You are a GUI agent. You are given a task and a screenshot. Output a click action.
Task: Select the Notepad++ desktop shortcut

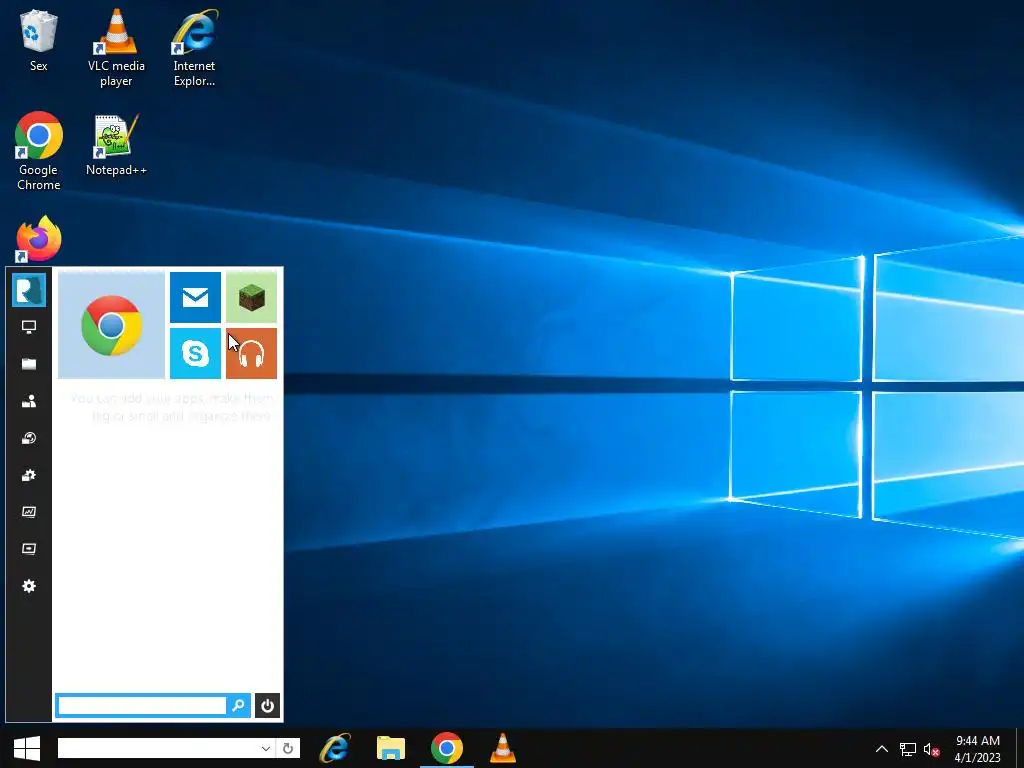(116, 144)
